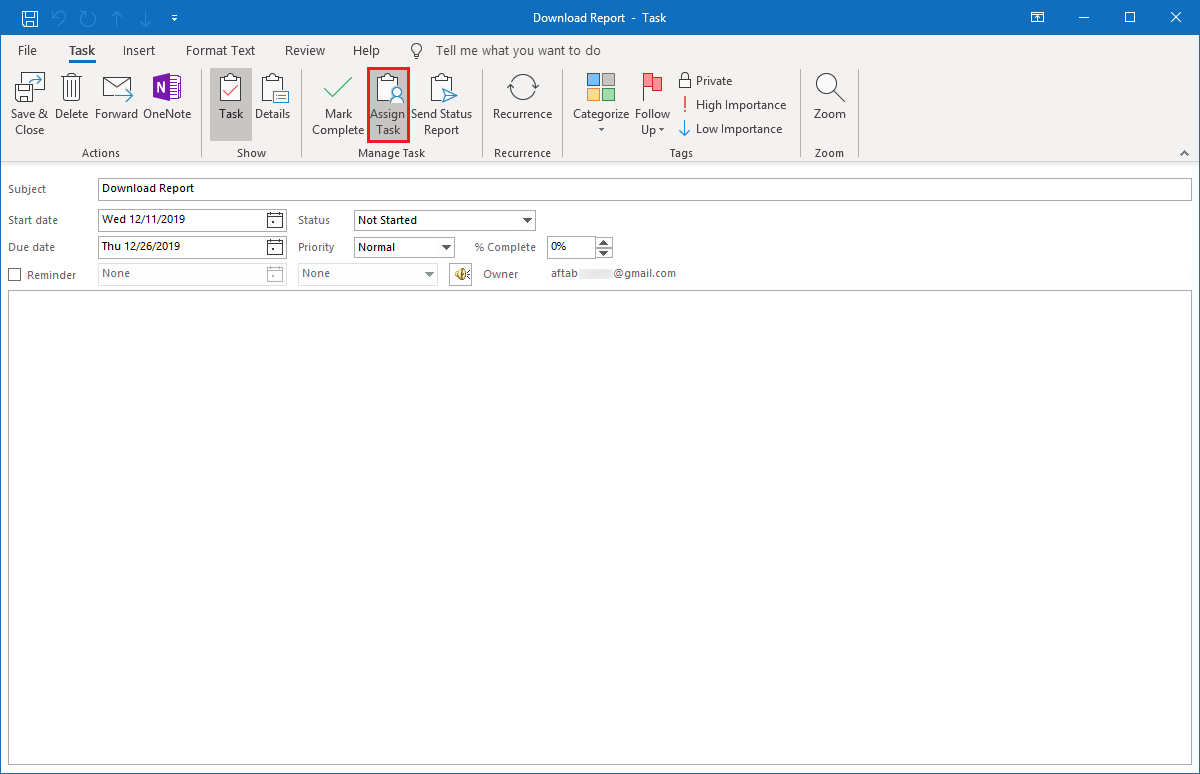Open the File menu
Screen dimensions: 1200x774
[x=27, y=50]
